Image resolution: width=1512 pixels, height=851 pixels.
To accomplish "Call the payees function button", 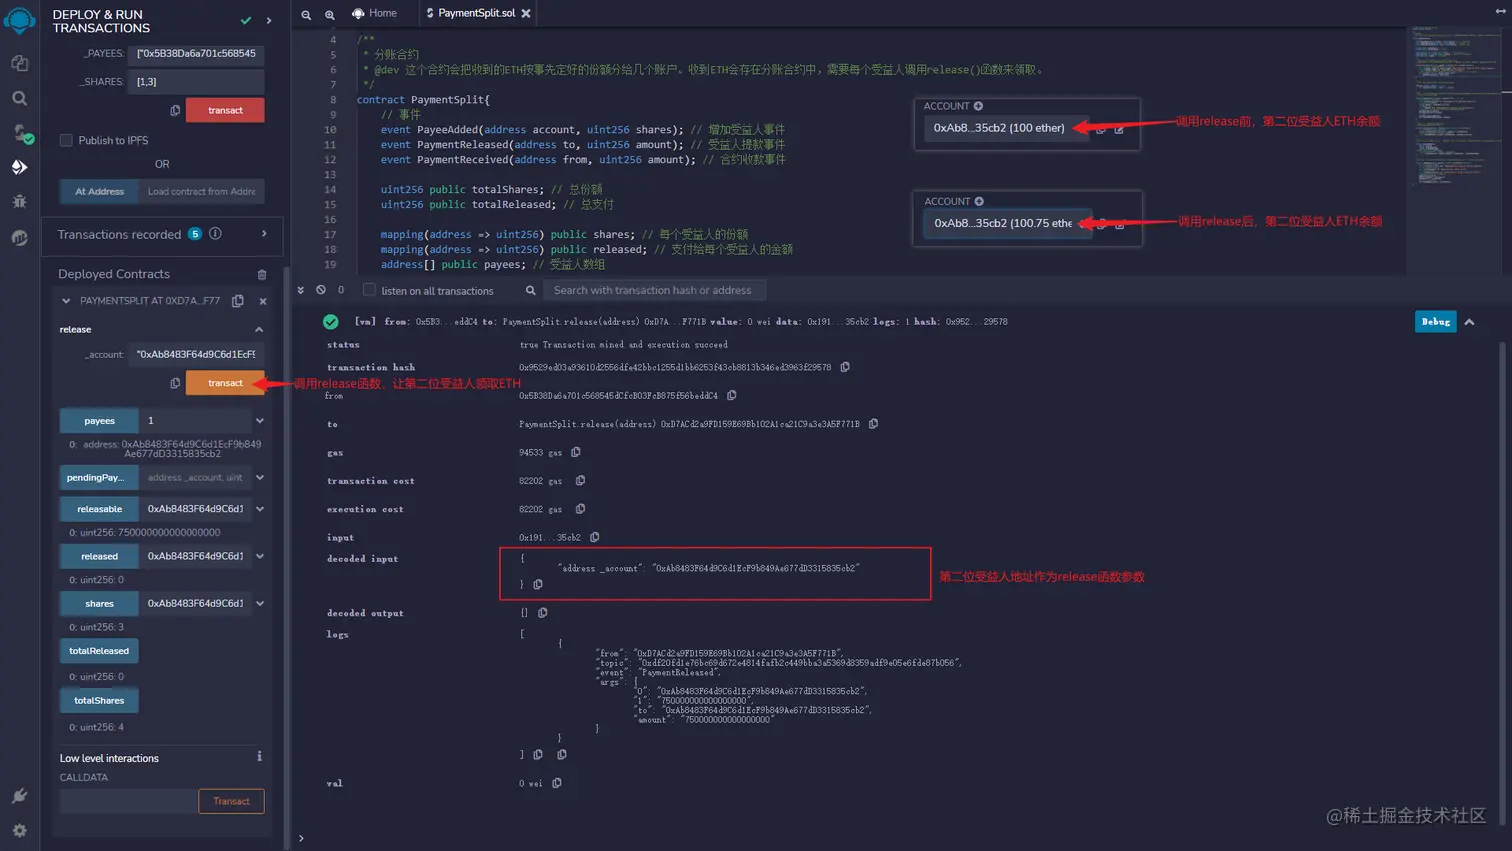I will (99, 421).
